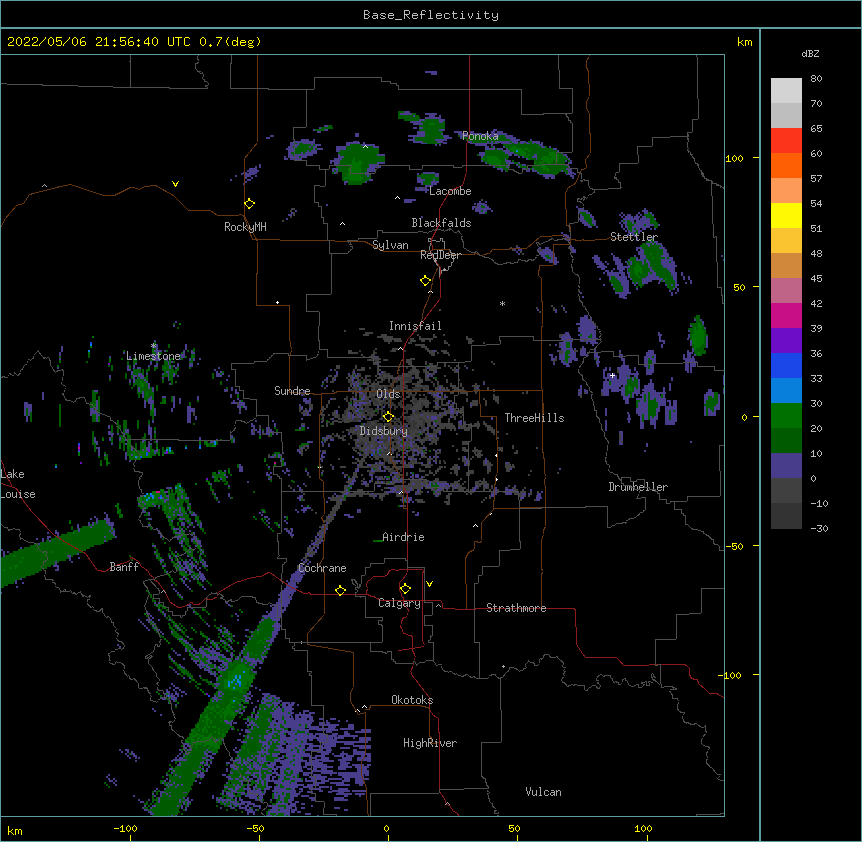Click the -100 km tick on the right axis
Image resolution: width=862 pixels, height=842 pixels.
[731, 675]
